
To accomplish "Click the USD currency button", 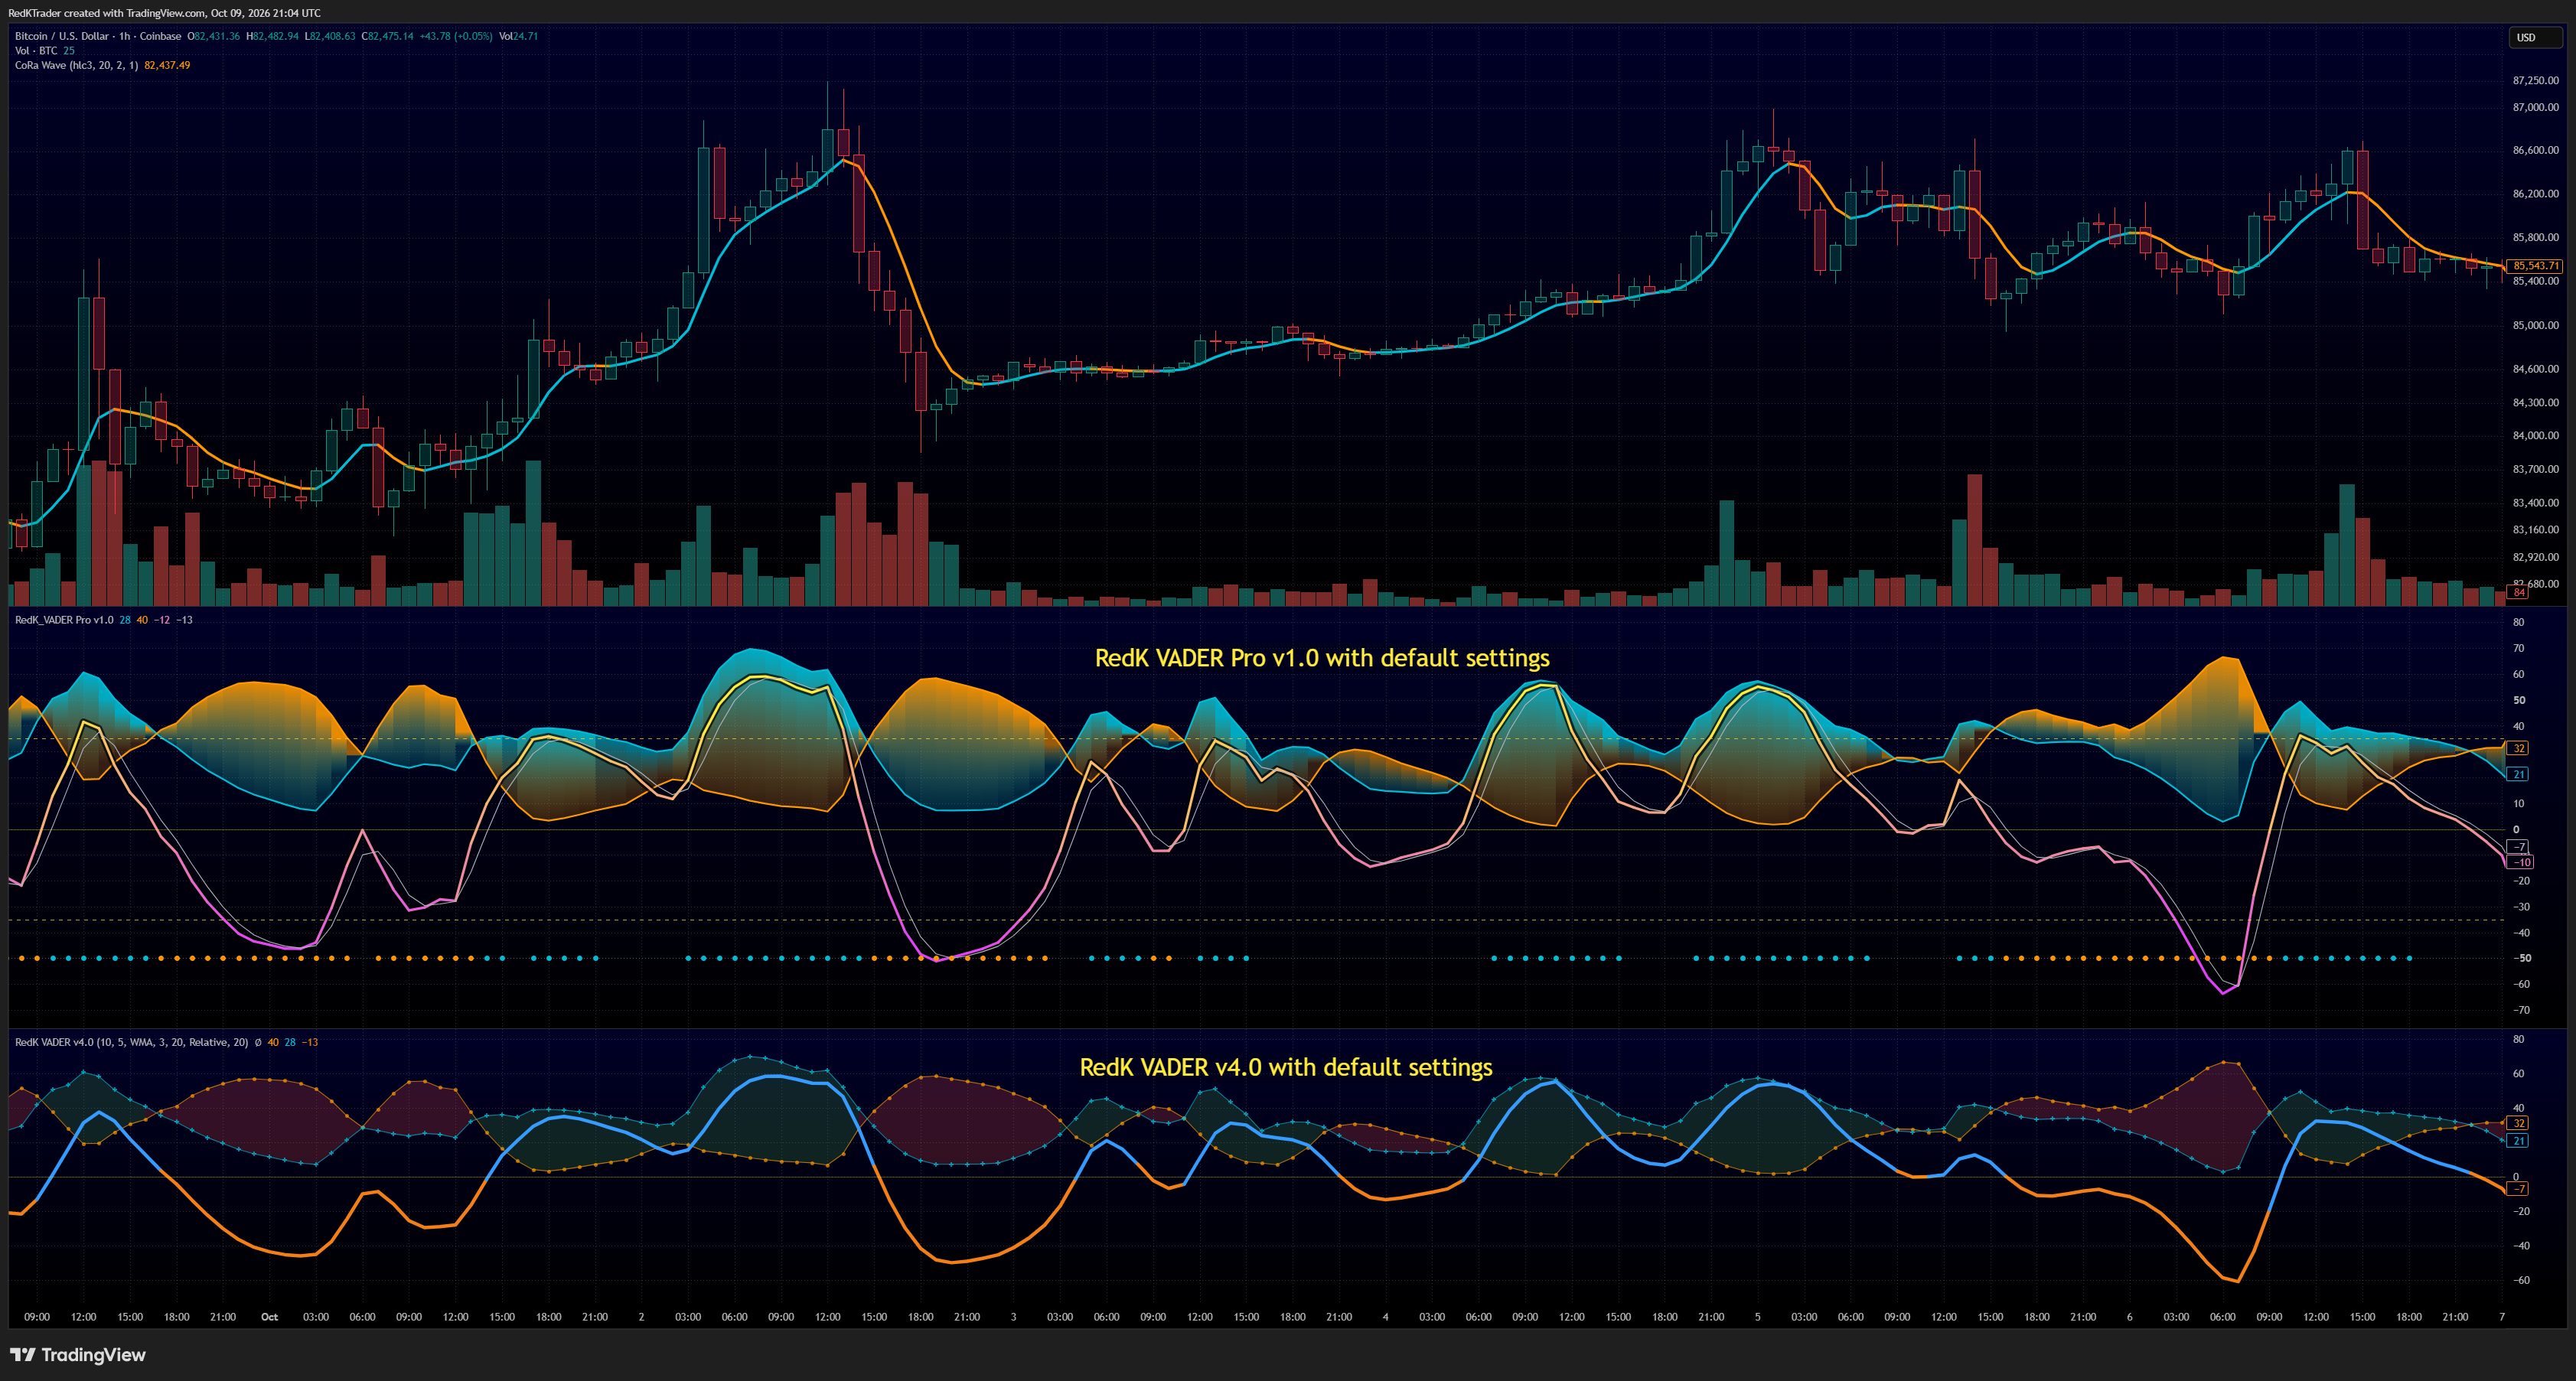I will pos(2533,37).
